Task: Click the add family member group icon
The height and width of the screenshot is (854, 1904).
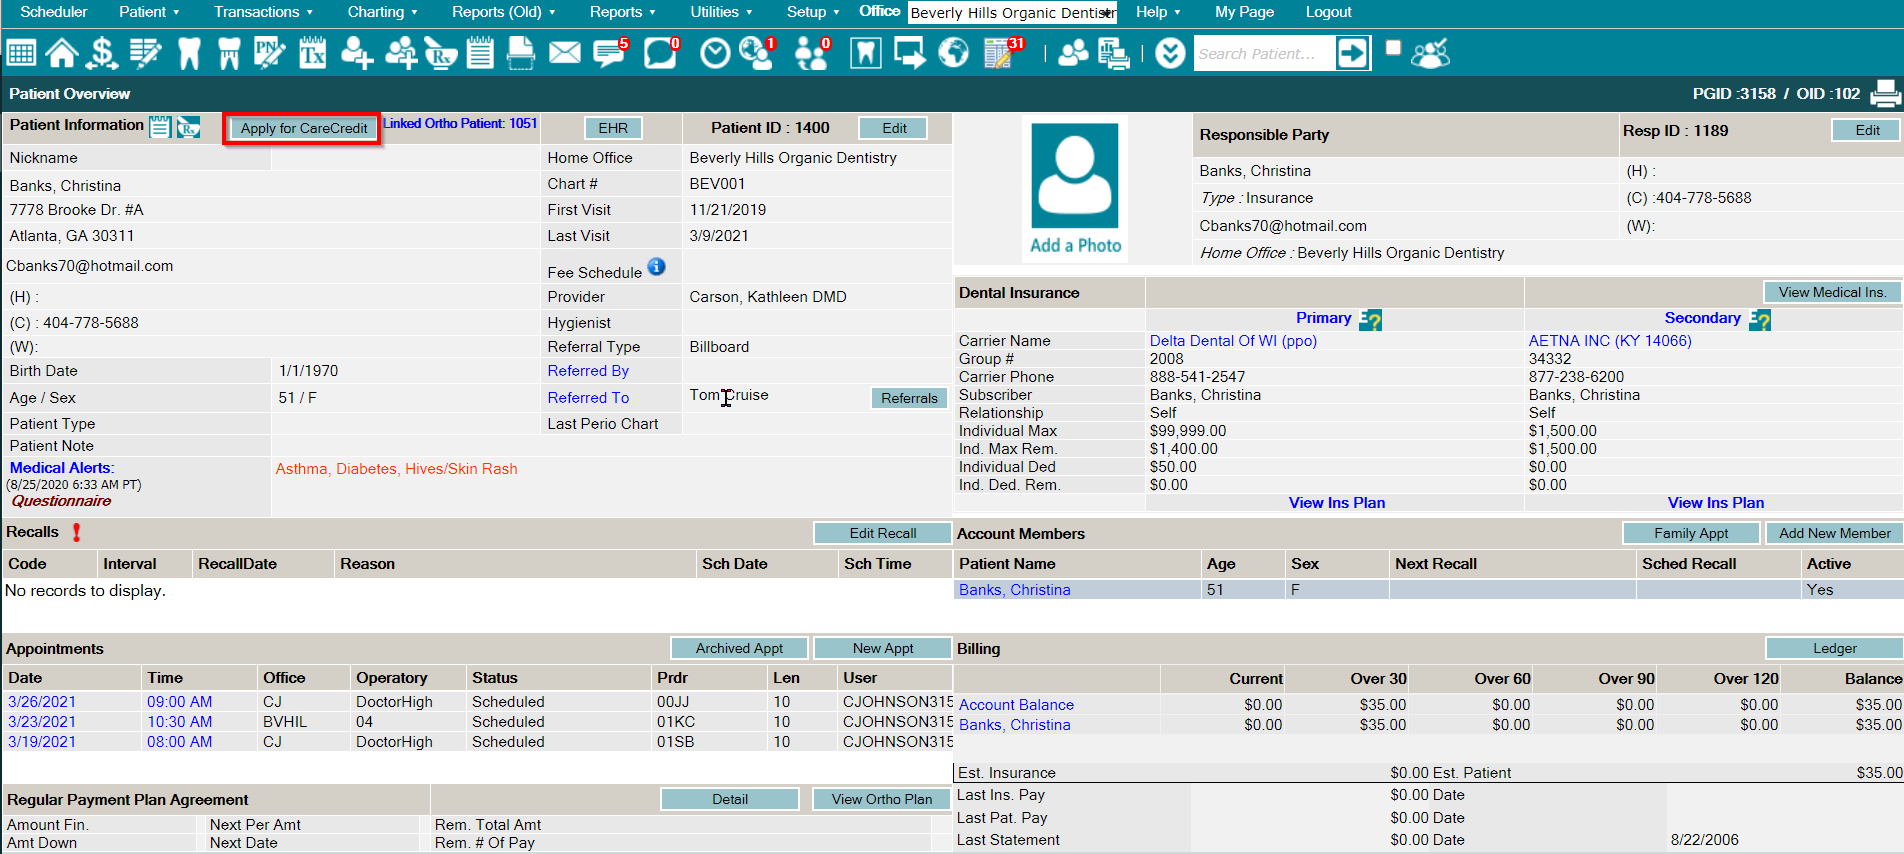Action: pyautogui.click(x=401, y=53)
